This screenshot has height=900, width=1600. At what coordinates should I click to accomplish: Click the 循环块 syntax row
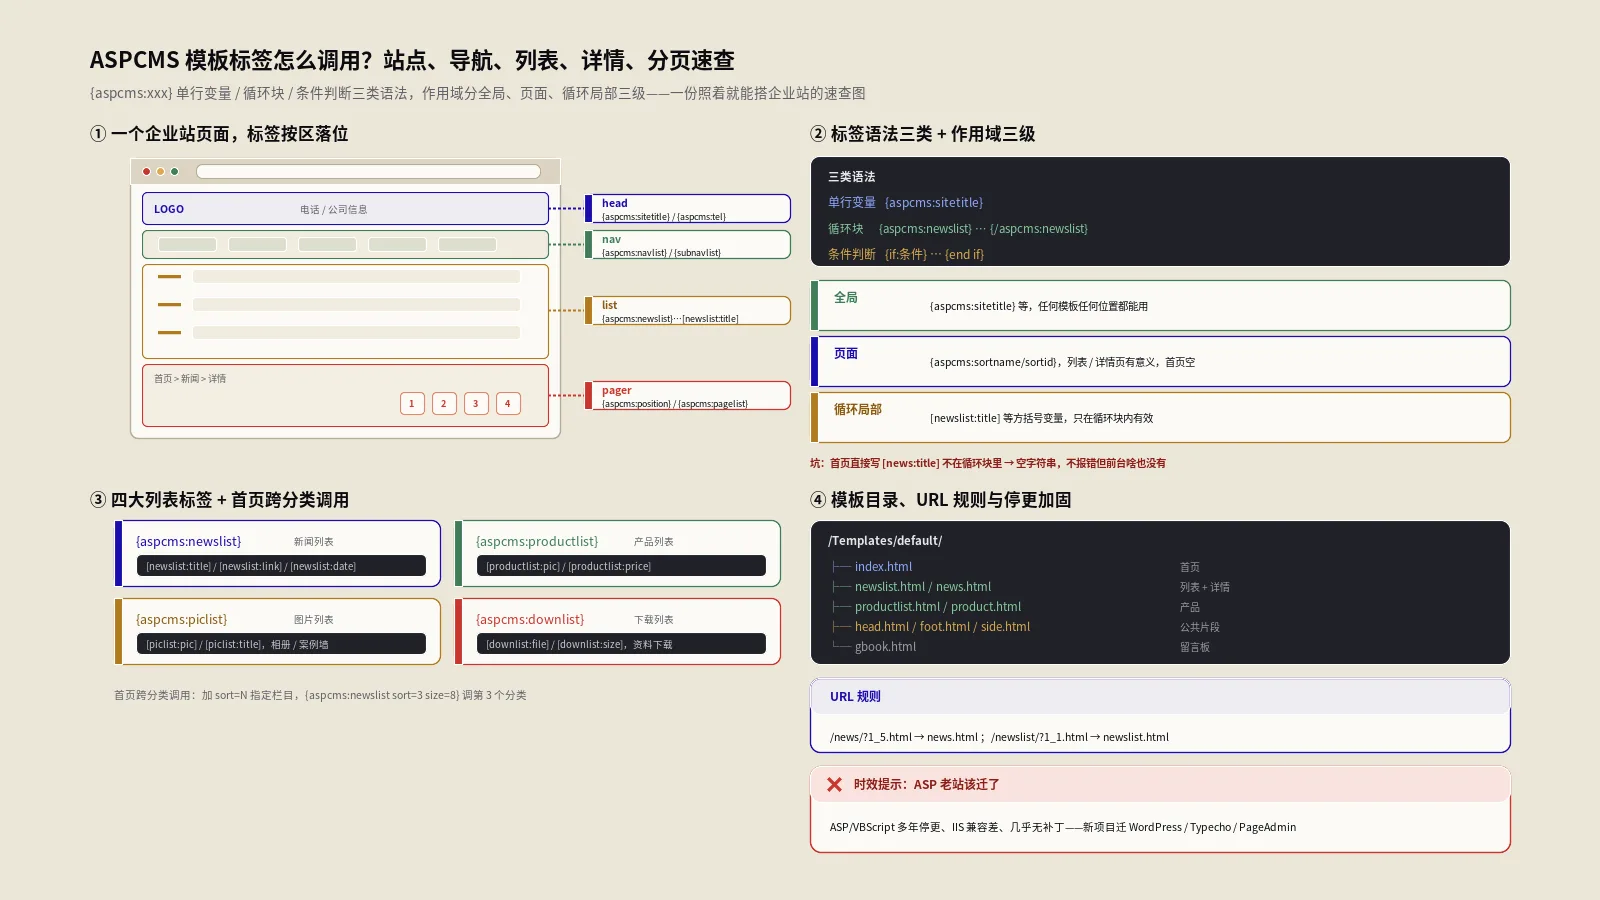957,229
